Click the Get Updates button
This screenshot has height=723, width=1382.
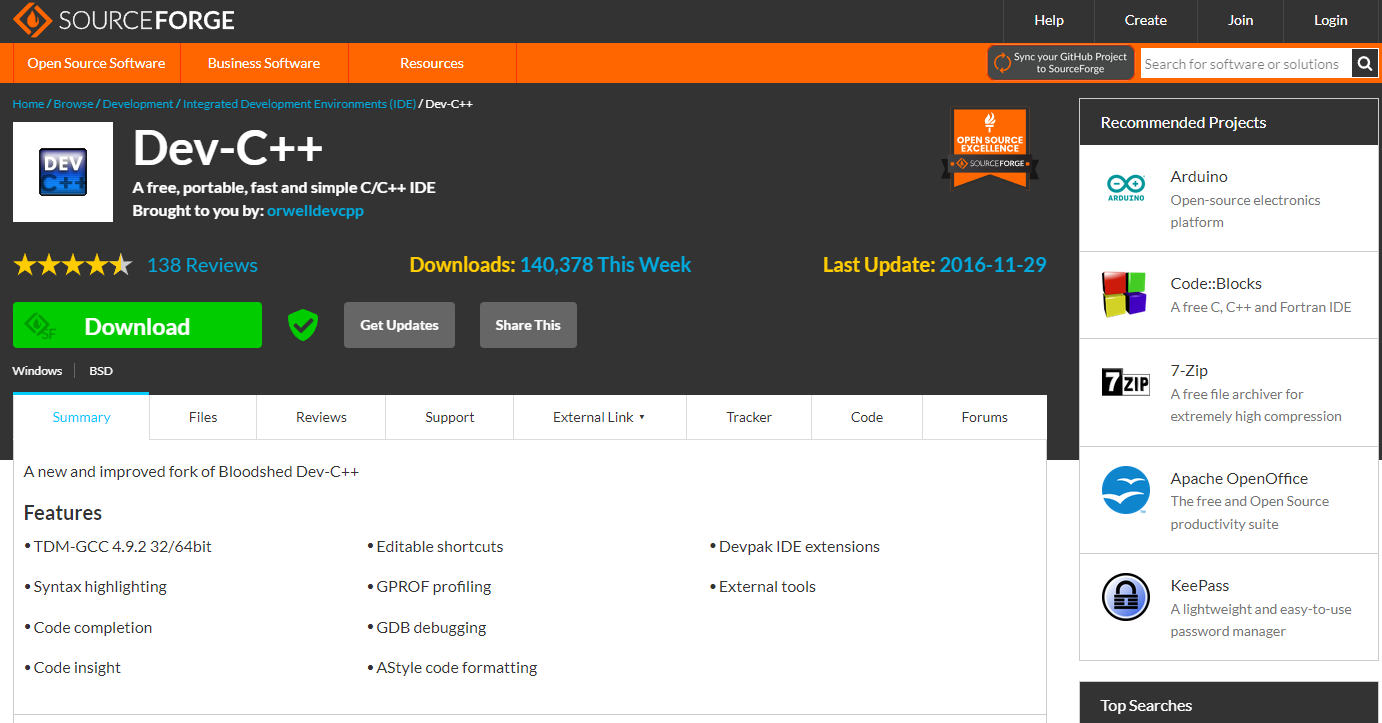tap(399, 325)
